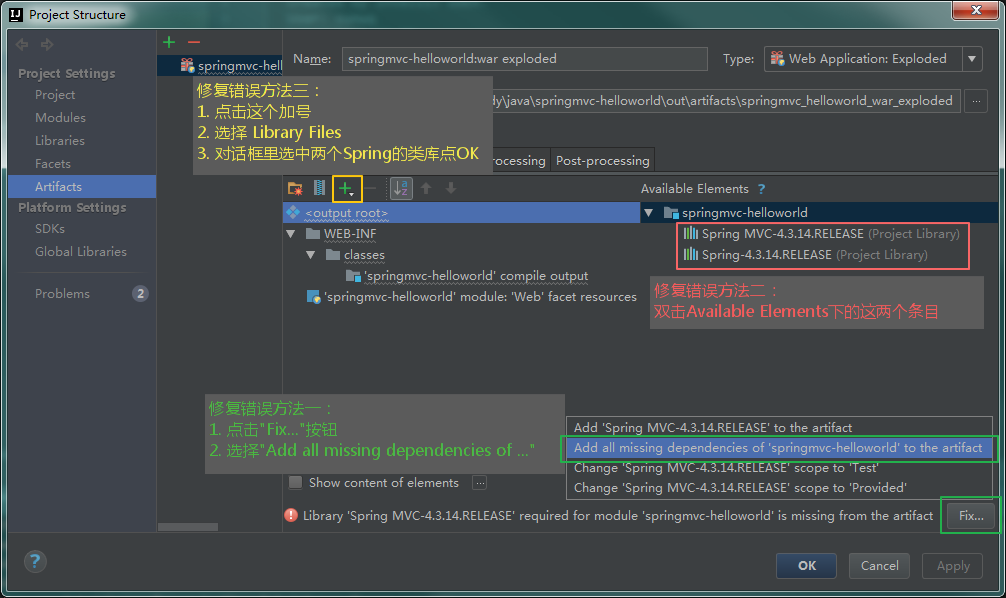This screenshot has width=1006, height=598.
Task: Remove the selected artifact using the minus icon
Action: pos(193,42)
